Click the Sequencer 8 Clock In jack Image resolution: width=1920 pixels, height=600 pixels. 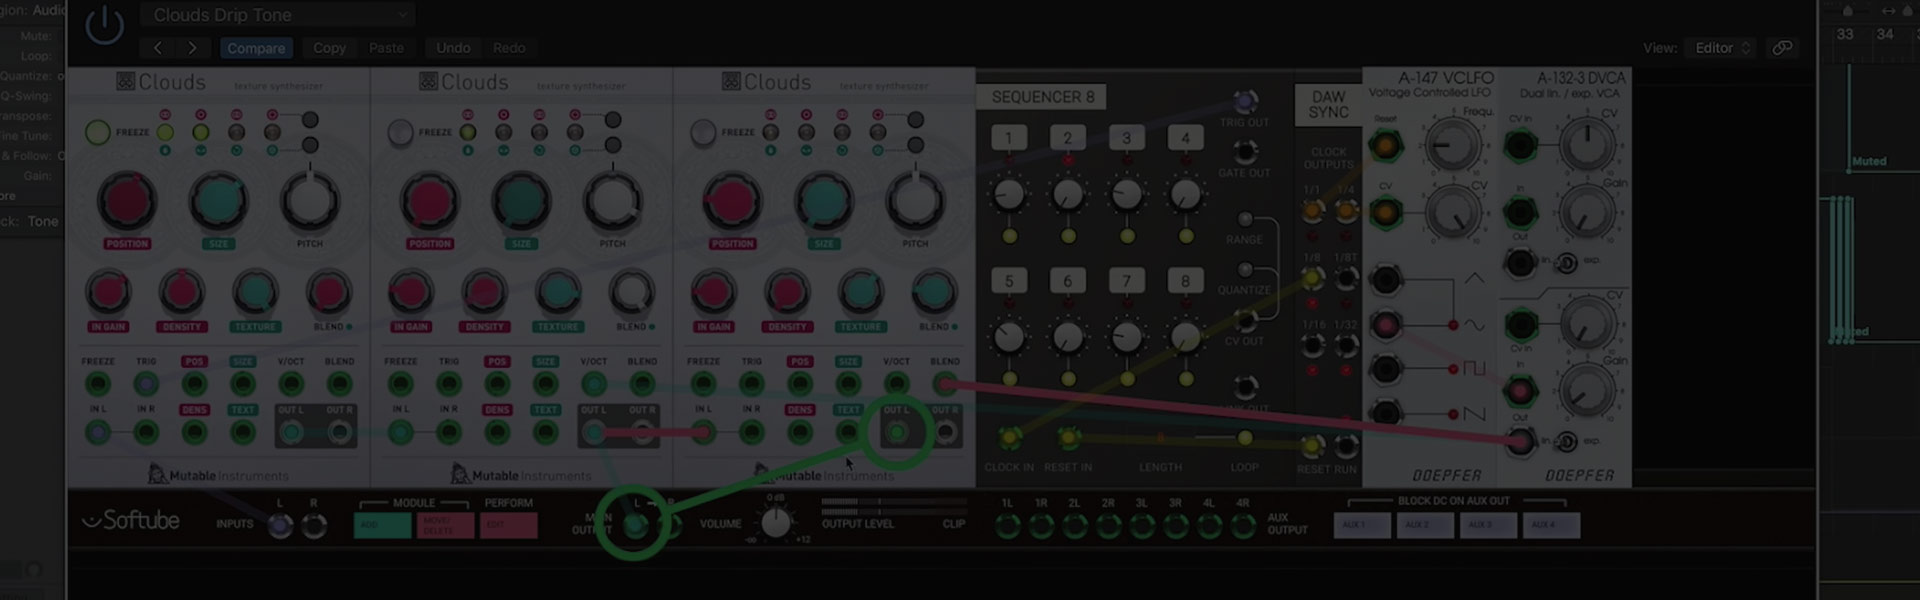pos(1009,438)
